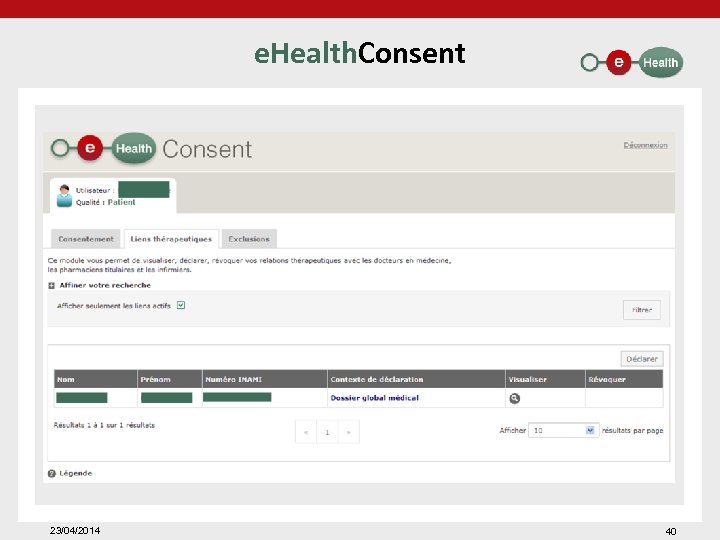Click the patient user avatar icon
This screenshot has width=720, height=540.
64,196
